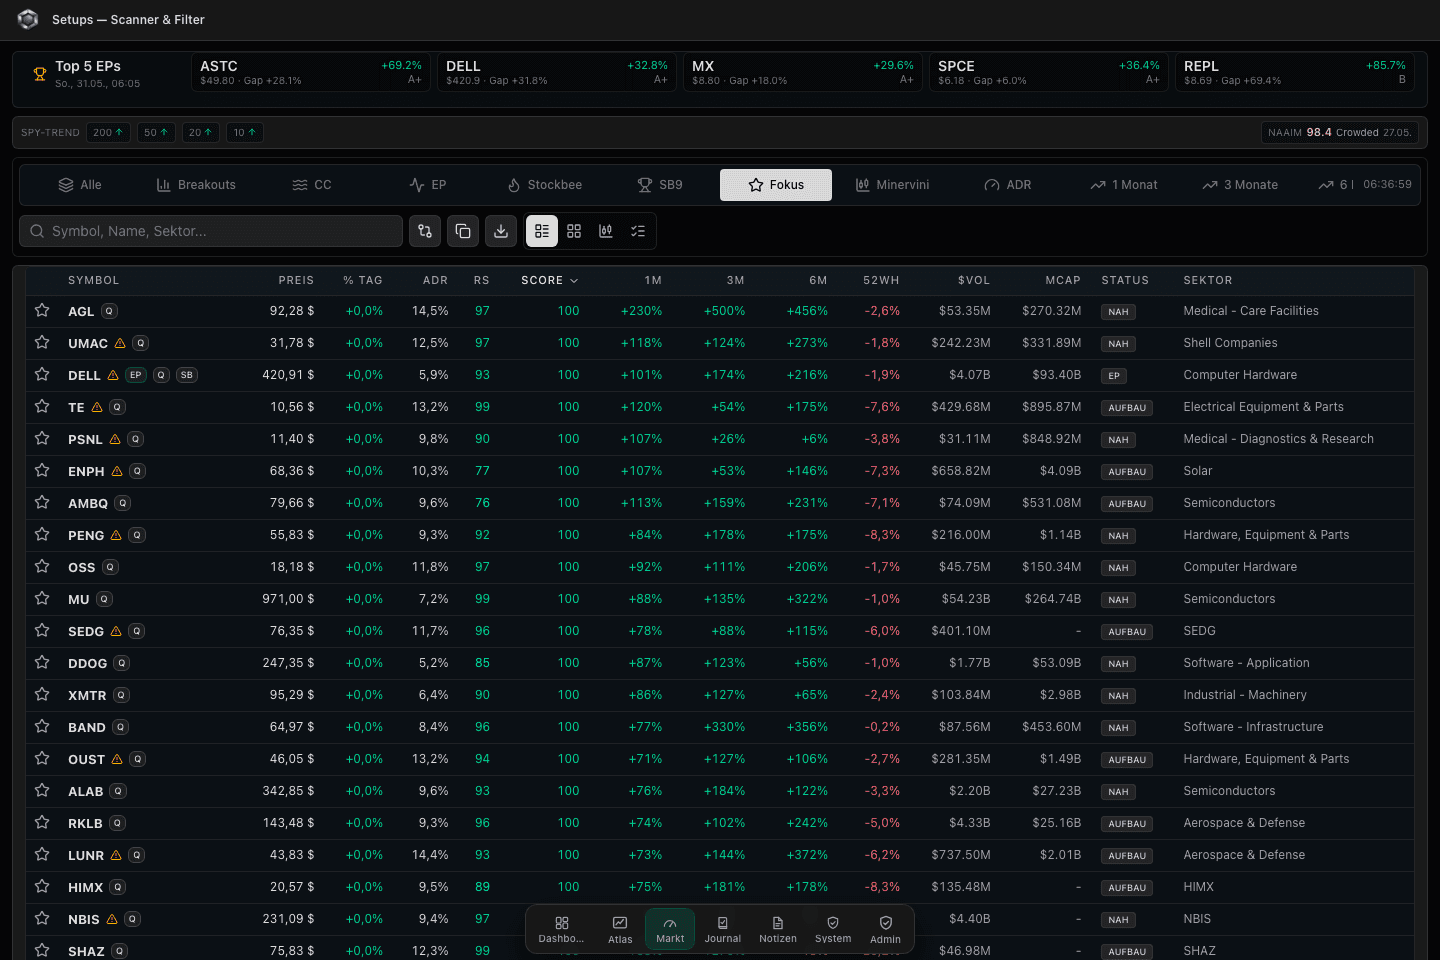Click the warning icon beside PENG
The image size is (1440, 960).
point(116,535)
